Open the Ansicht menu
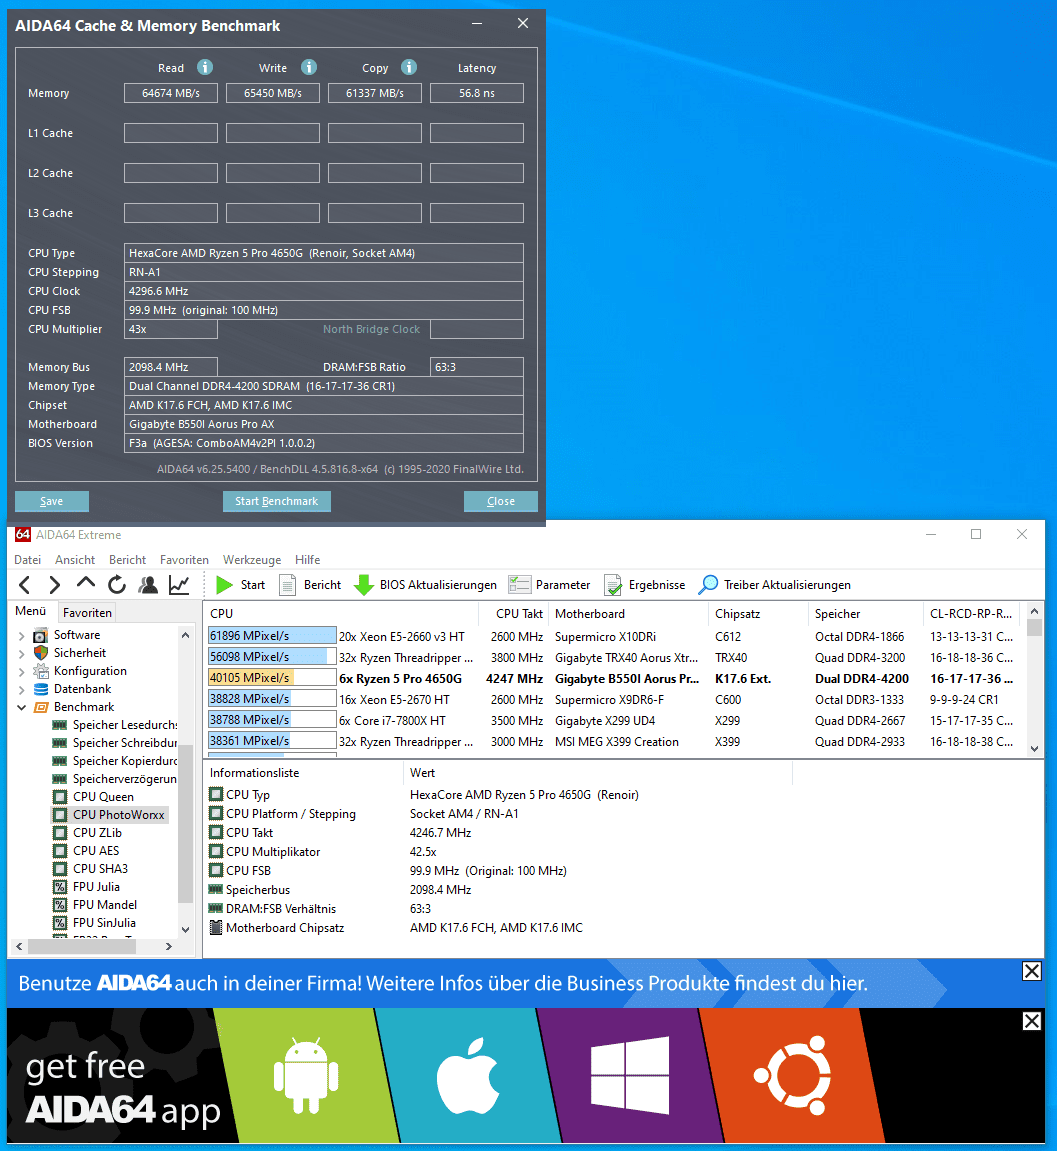 [x=75, y=560]
